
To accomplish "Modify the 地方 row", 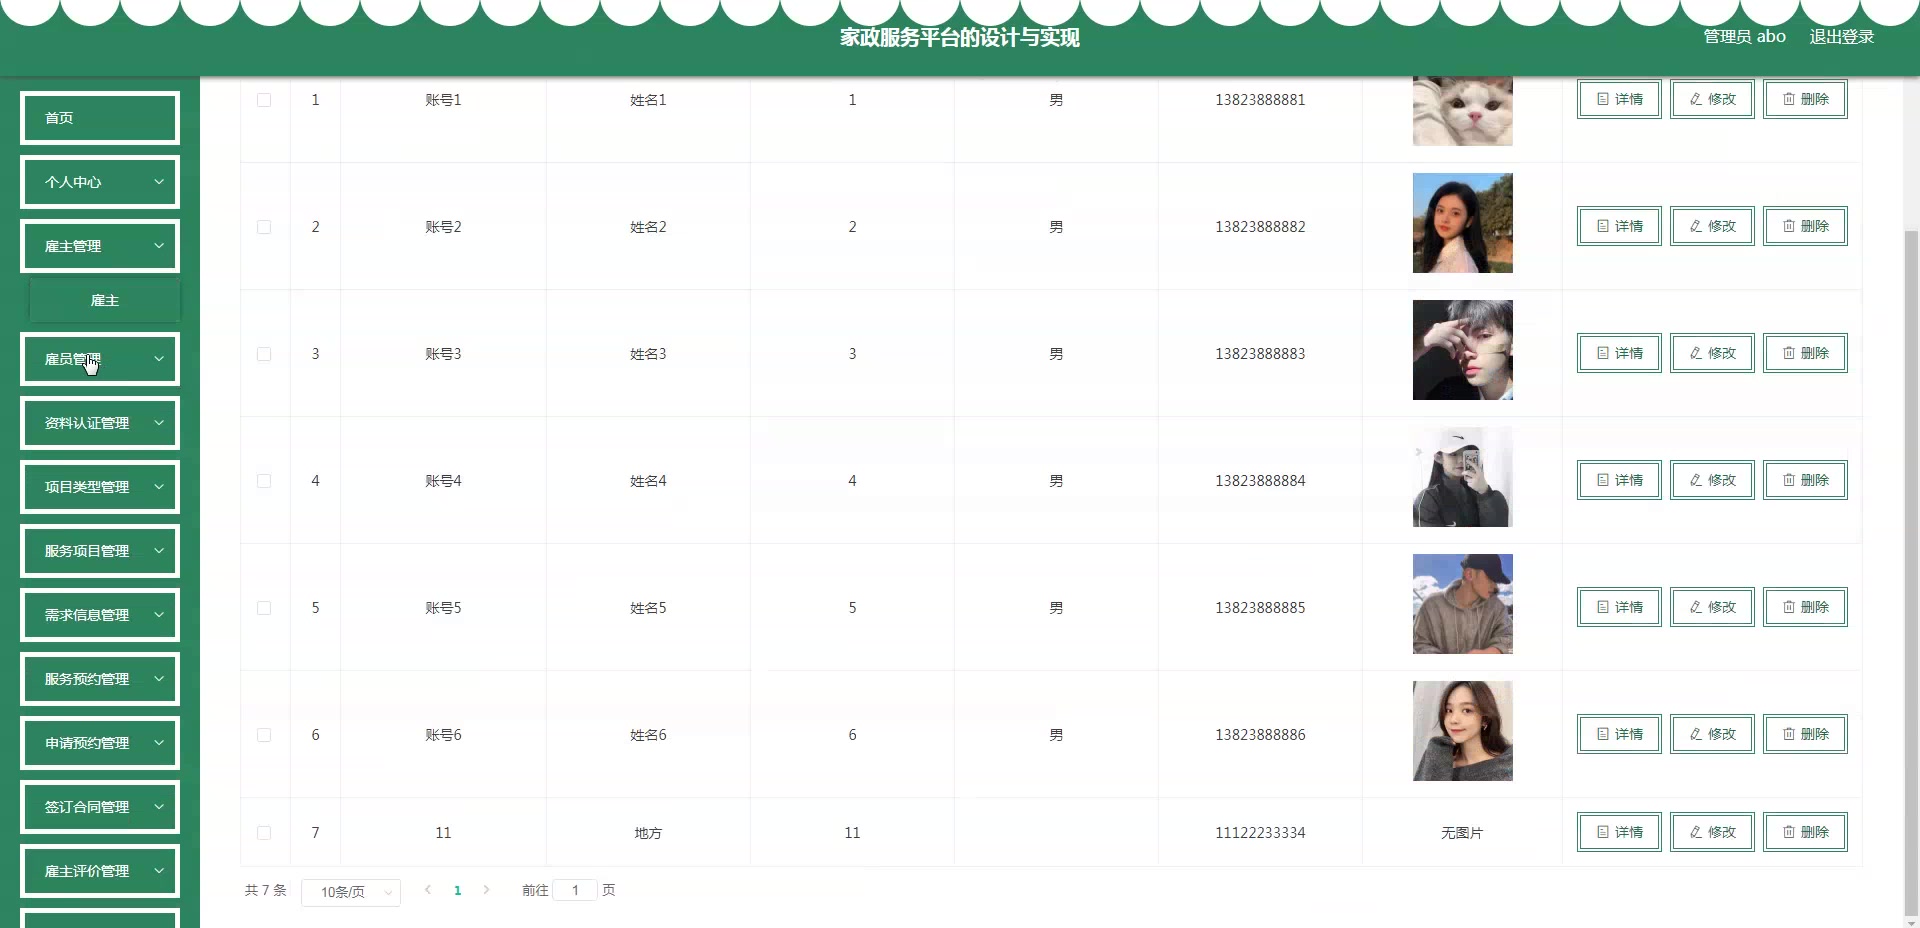I will (1712, 832).
